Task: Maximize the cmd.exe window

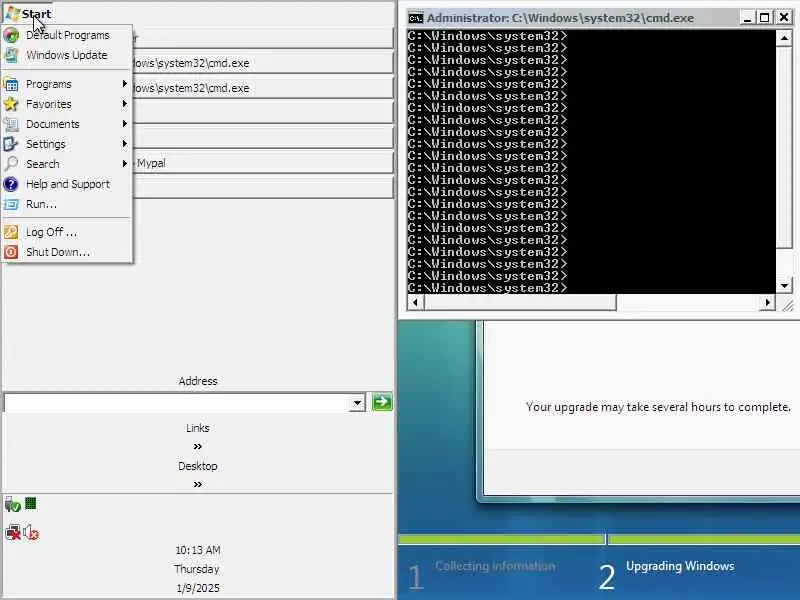Action: 764,18
